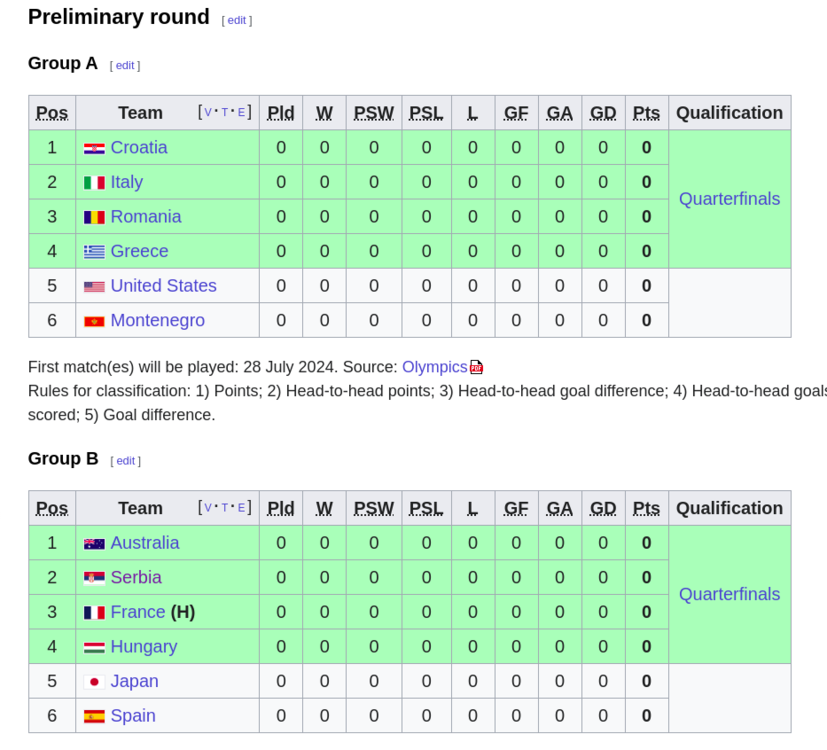Click the Pts column header in Group A

[x=646, y=113]
